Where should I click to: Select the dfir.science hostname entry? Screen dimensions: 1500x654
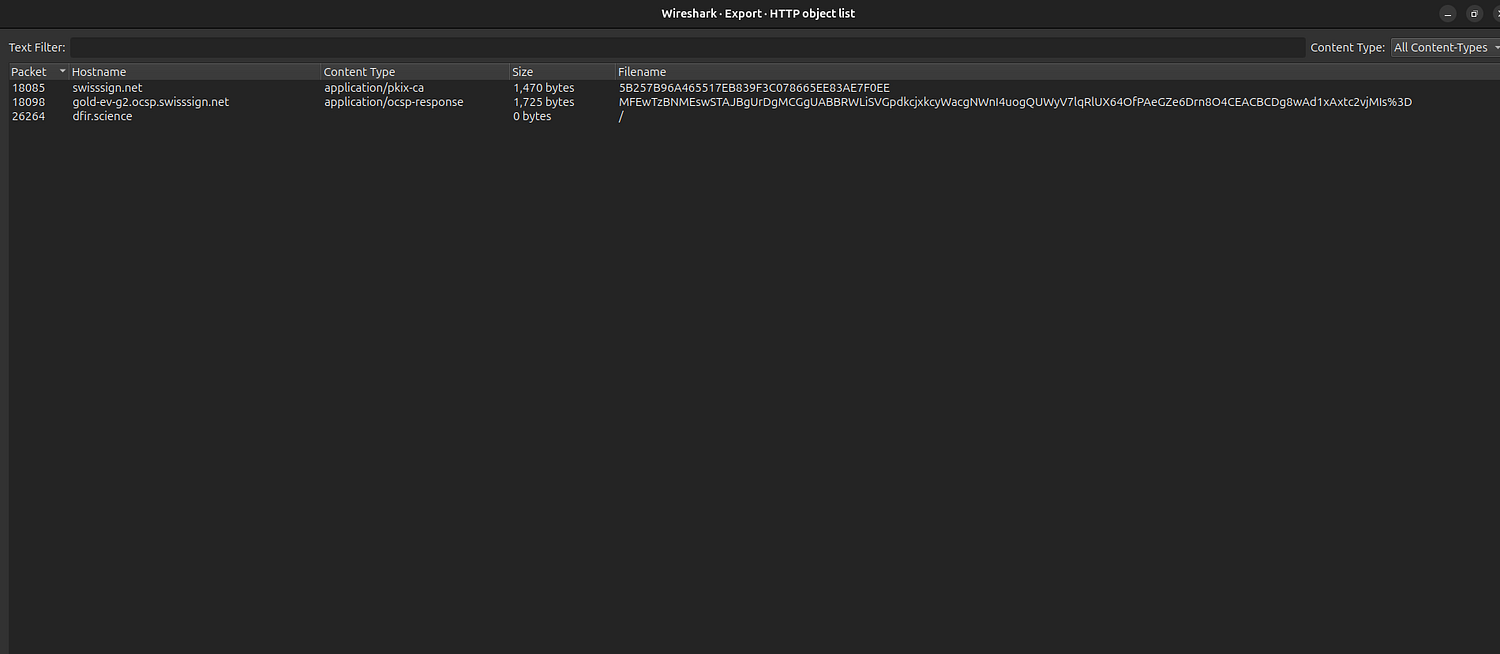[102, 116]
